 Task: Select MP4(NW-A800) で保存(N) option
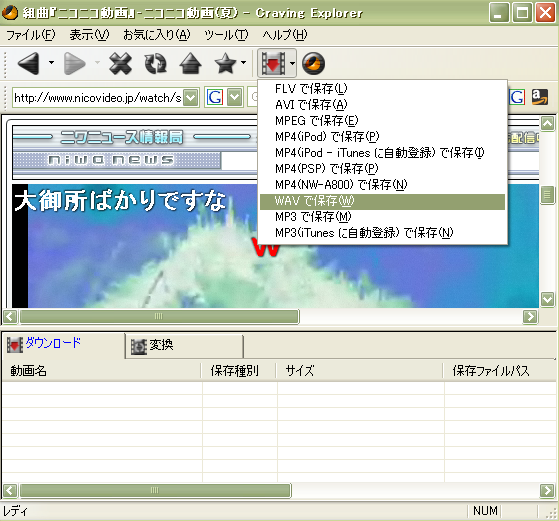tap(382, 185)
